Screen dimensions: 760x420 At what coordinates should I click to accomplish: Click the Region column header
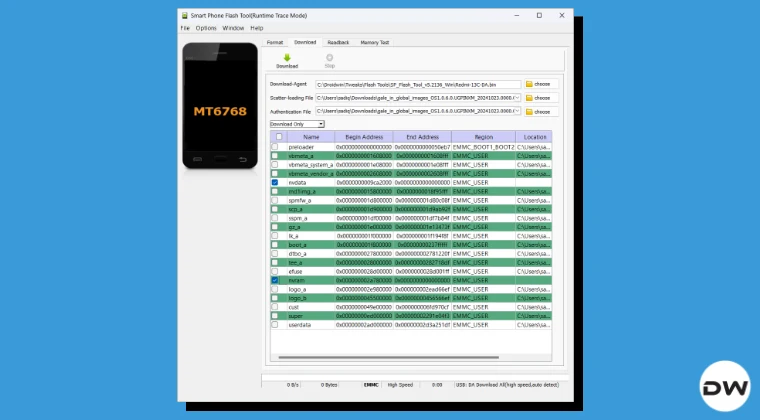(483, 136)
